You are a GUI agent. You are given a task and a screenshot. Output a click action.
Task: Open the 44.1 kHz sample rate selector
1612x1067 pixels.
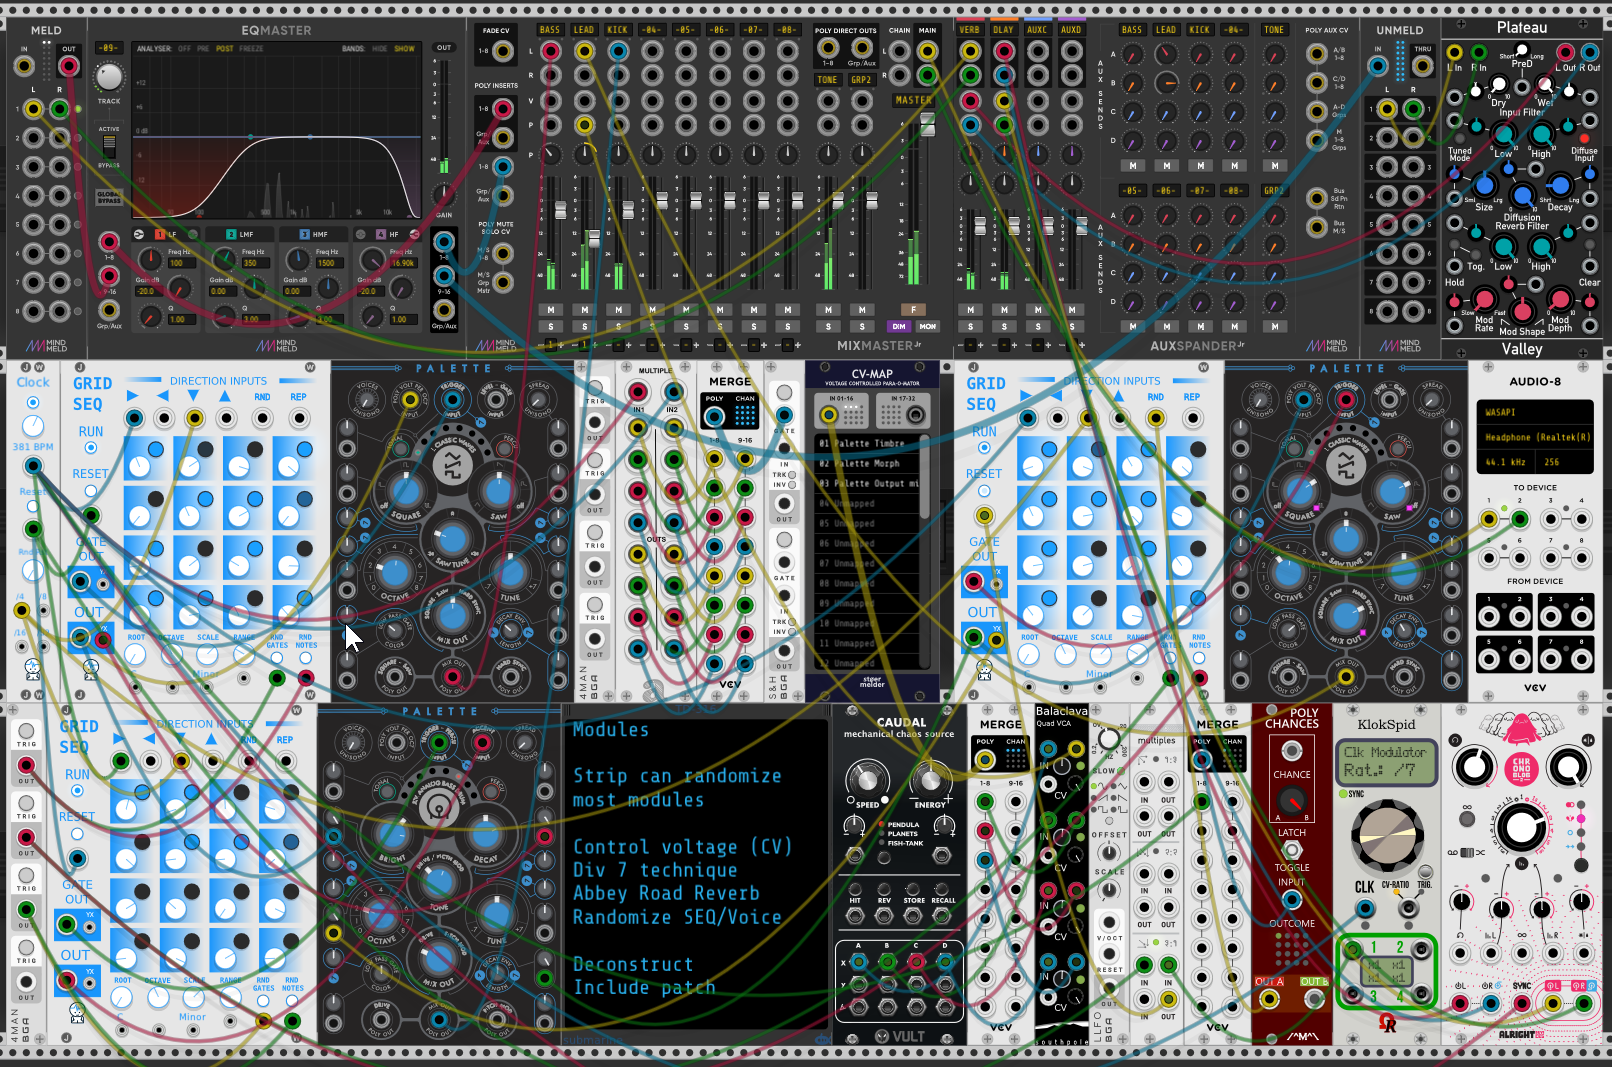tap(1507, 462)
